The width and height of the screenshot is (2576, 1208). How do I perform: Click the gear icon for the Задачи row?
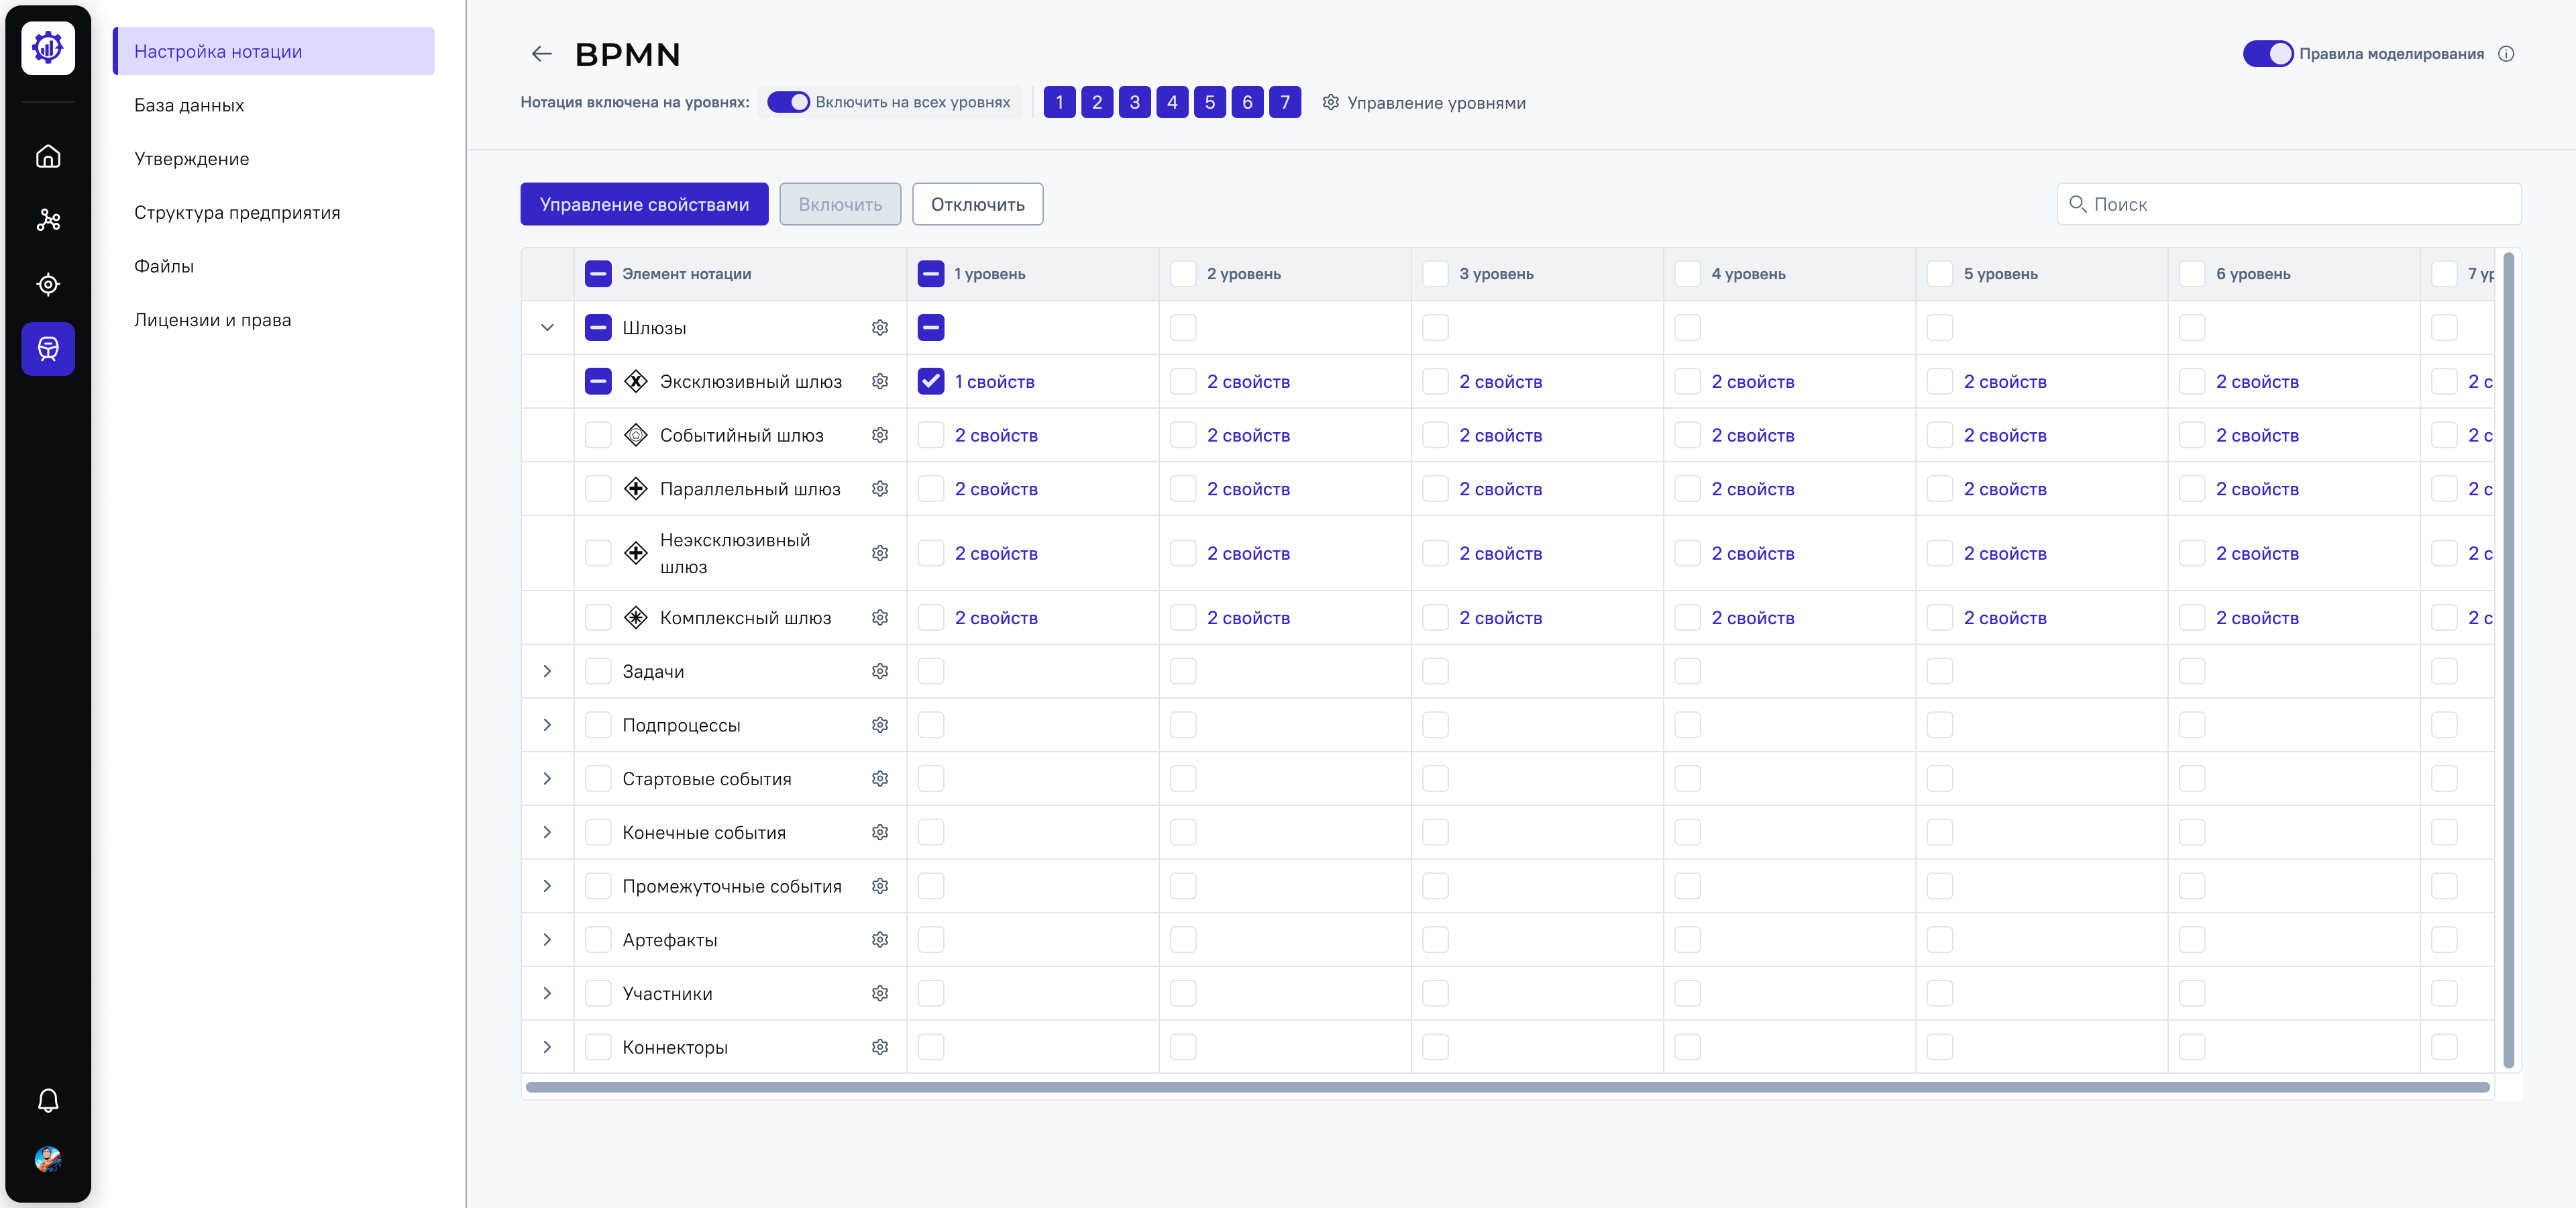pyautogui.click(x=879, y=671)
